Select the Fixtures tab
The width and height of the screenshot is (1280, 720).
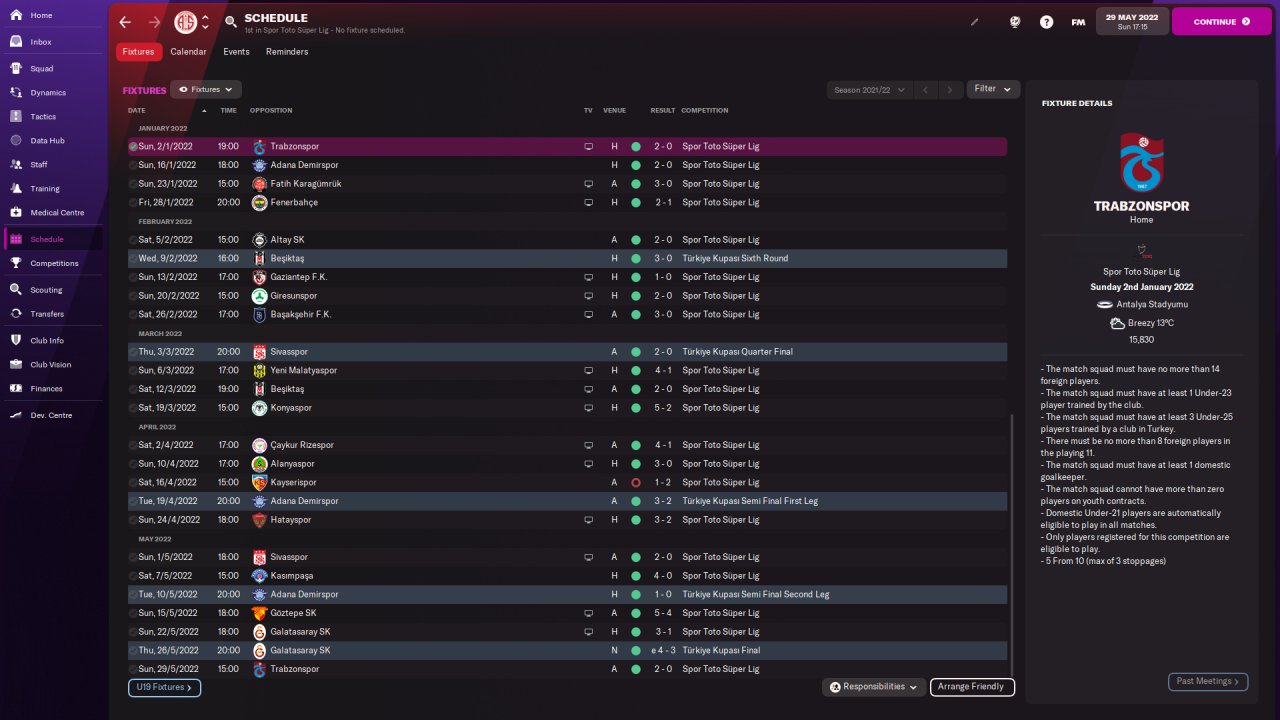point(139,52)
